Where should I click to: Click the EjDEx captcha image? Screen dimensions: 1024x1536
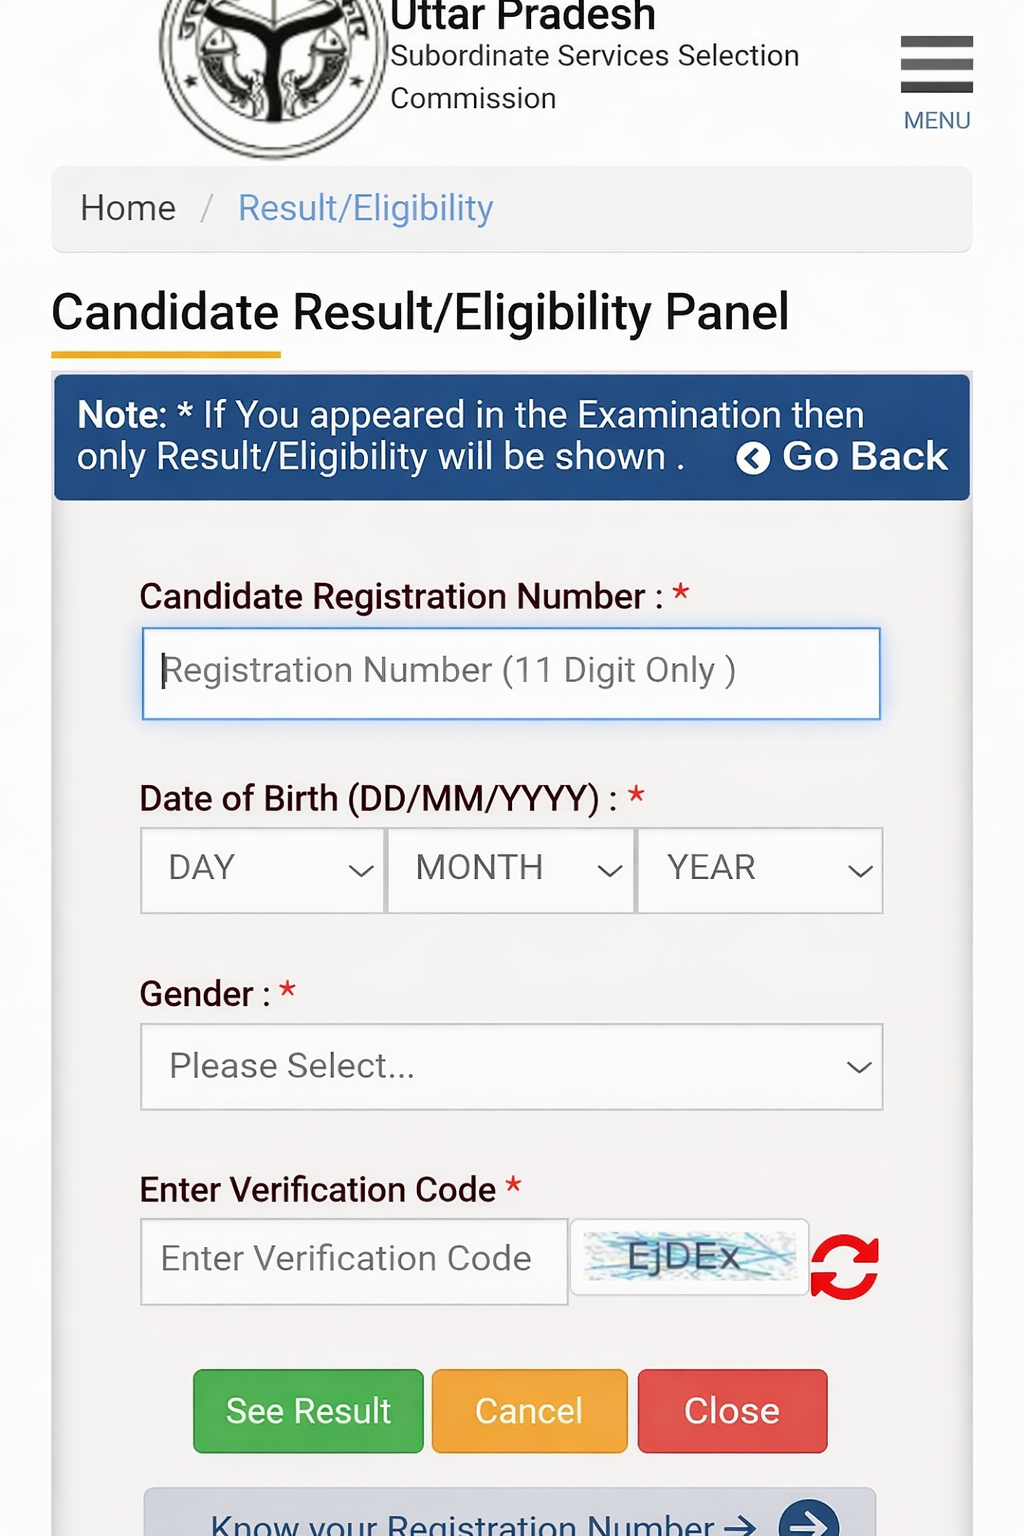688,1257
